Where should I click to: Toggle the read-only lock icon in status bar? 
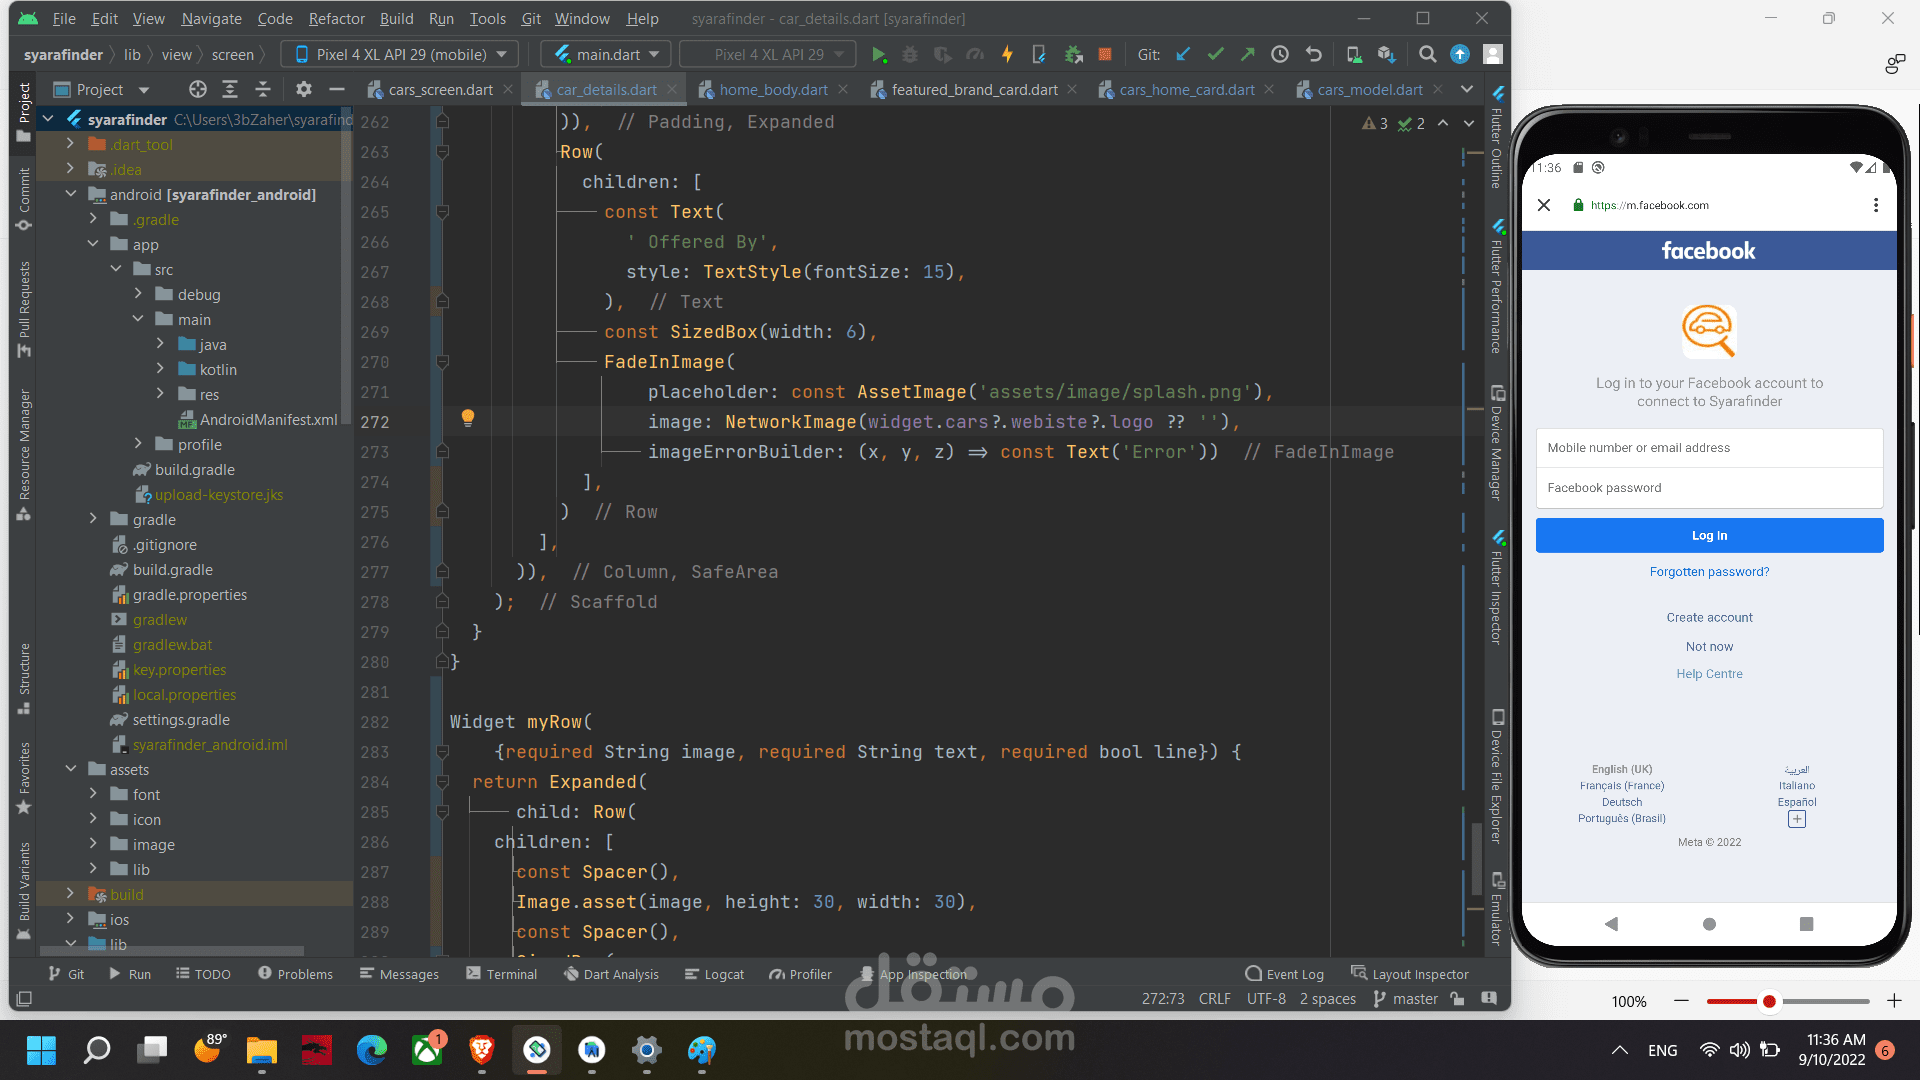[1458, 999]
